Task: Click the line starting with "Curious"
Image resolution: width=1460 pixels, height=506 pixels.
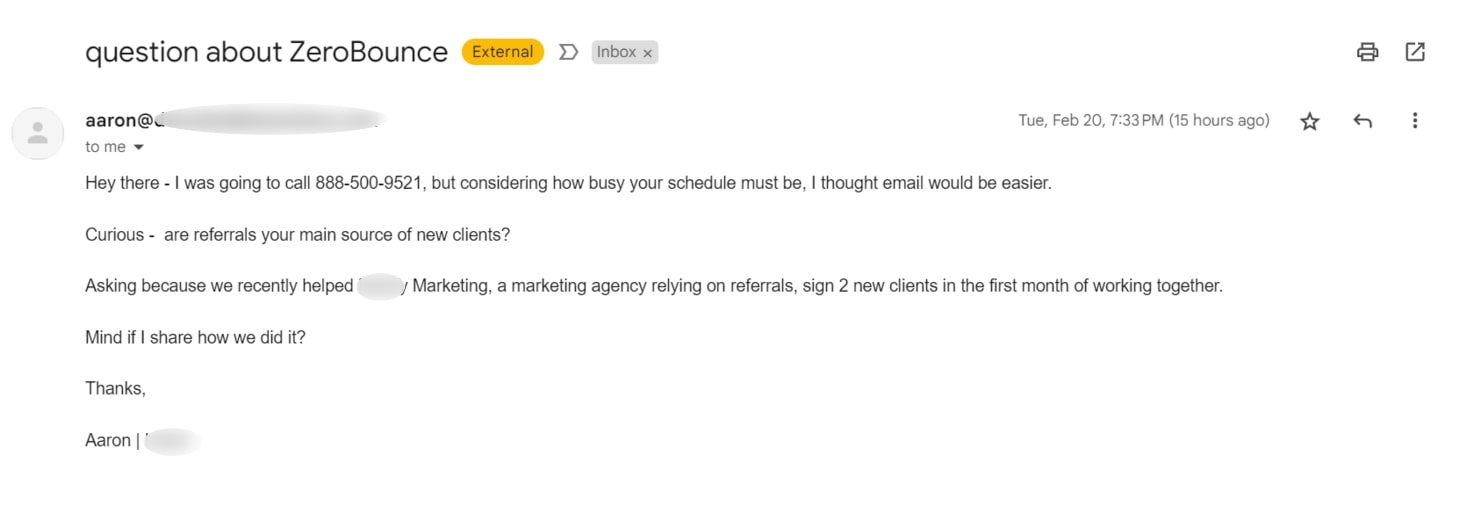Action: tap(297, 235)
